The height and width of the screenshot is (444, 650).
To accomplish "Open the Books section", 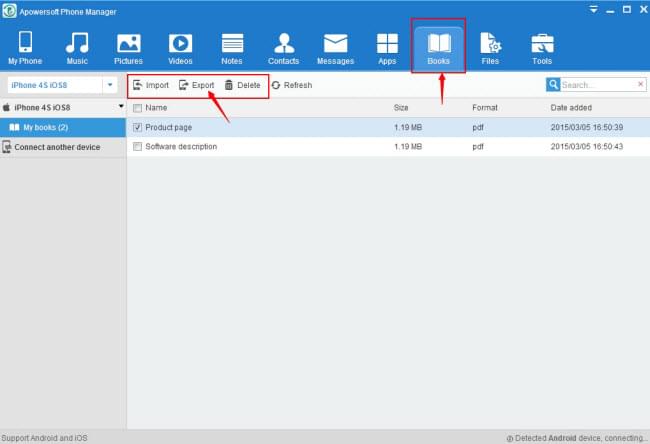I will click(439, 48).
